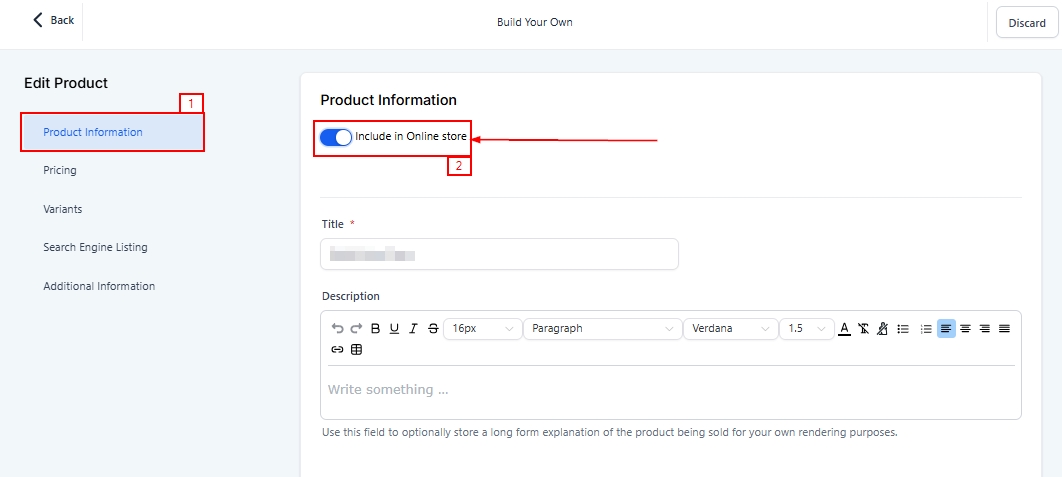Click the Discard button
This screenshot has height=477, width=1062.
click(x=1026, y=23)
